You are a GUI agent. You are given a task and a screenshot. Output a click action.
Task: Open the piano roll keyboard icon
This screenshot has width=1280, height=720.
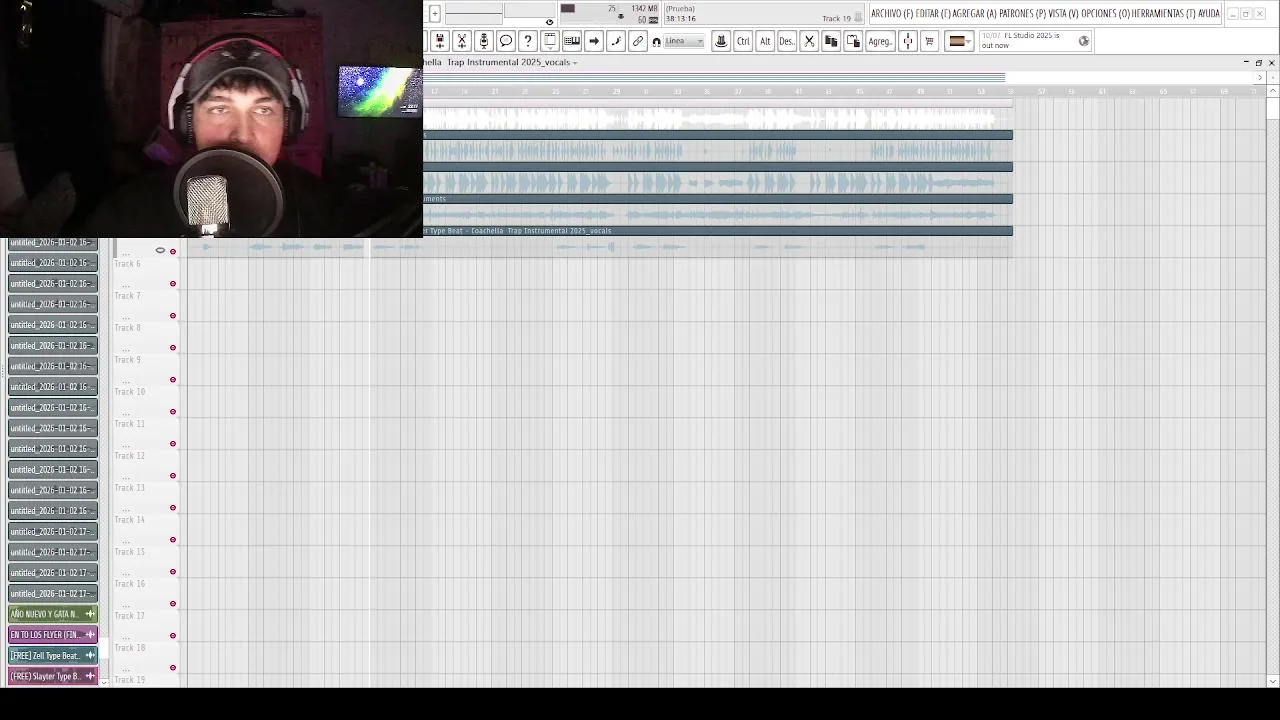point(571,41)
